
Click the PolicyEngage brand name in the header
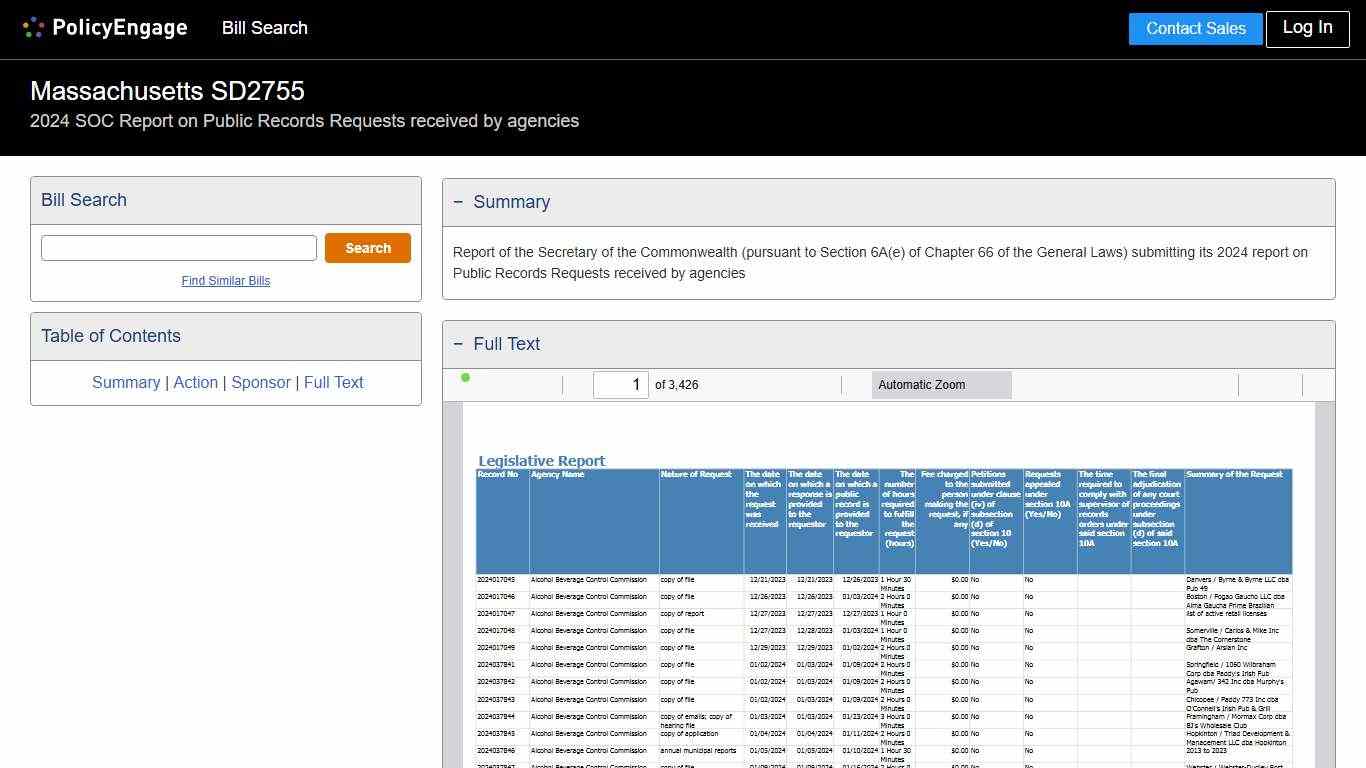120,27
